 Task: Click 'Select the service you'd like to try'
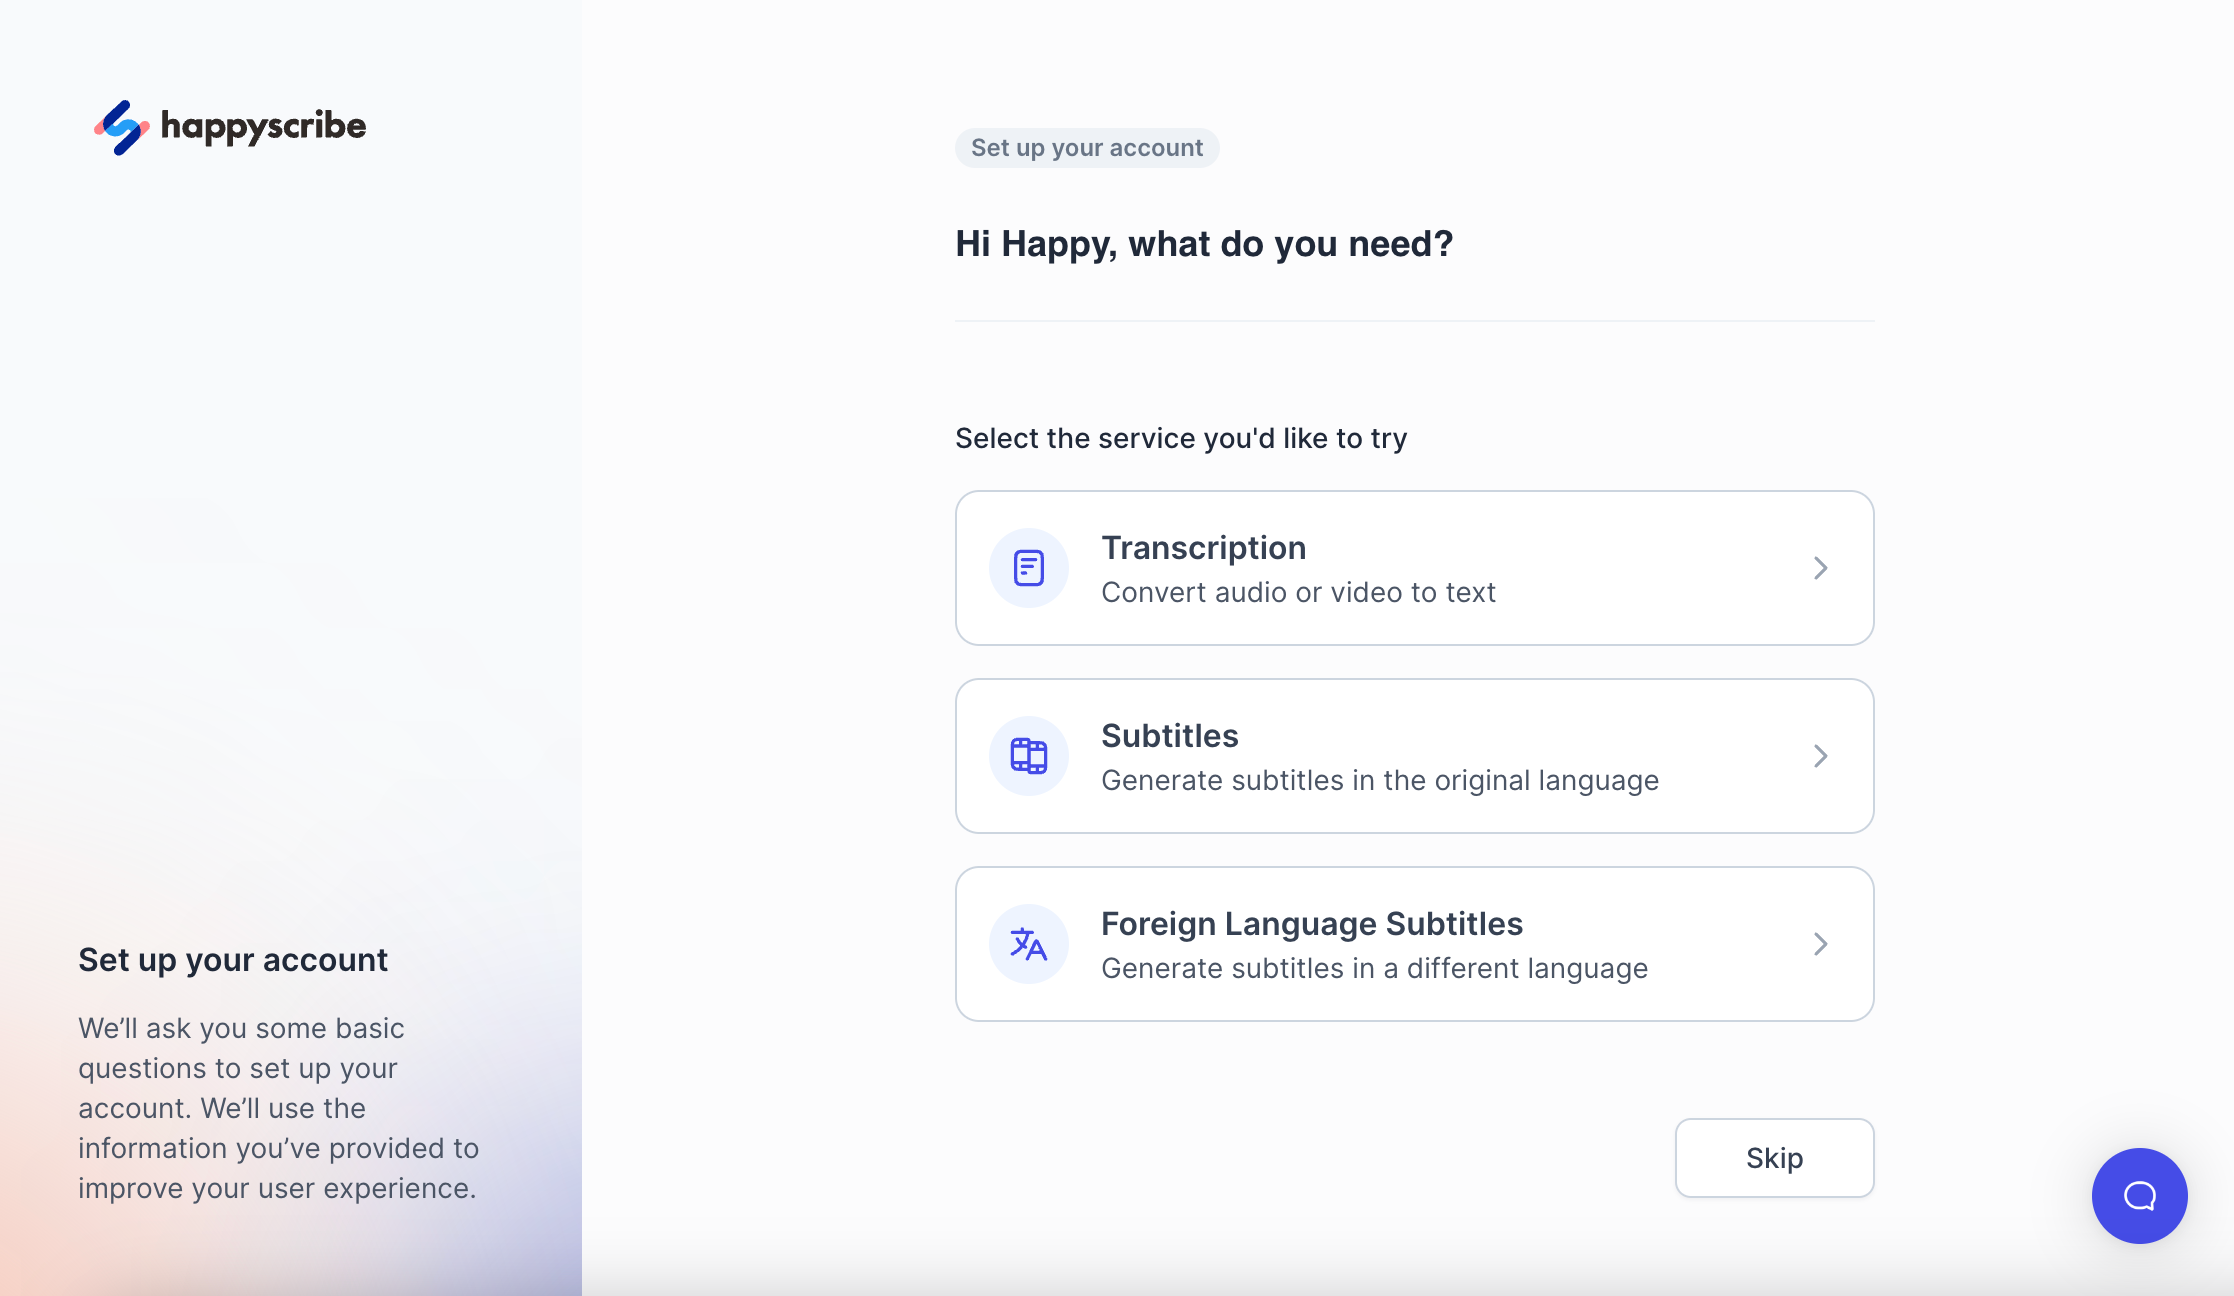pyautogui.click(x=1180, y=438)
